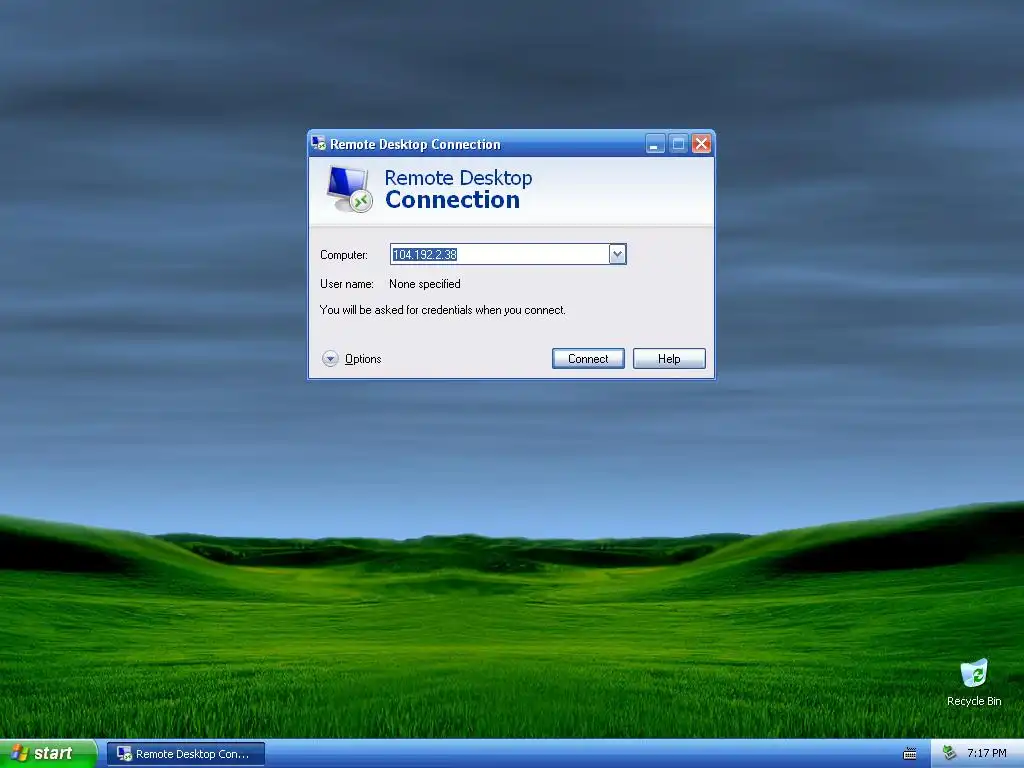Click the Remote Desktop monitor logo
This screenshot has height=768, width=1024.
pyautogui.click(x=349, y=189)
